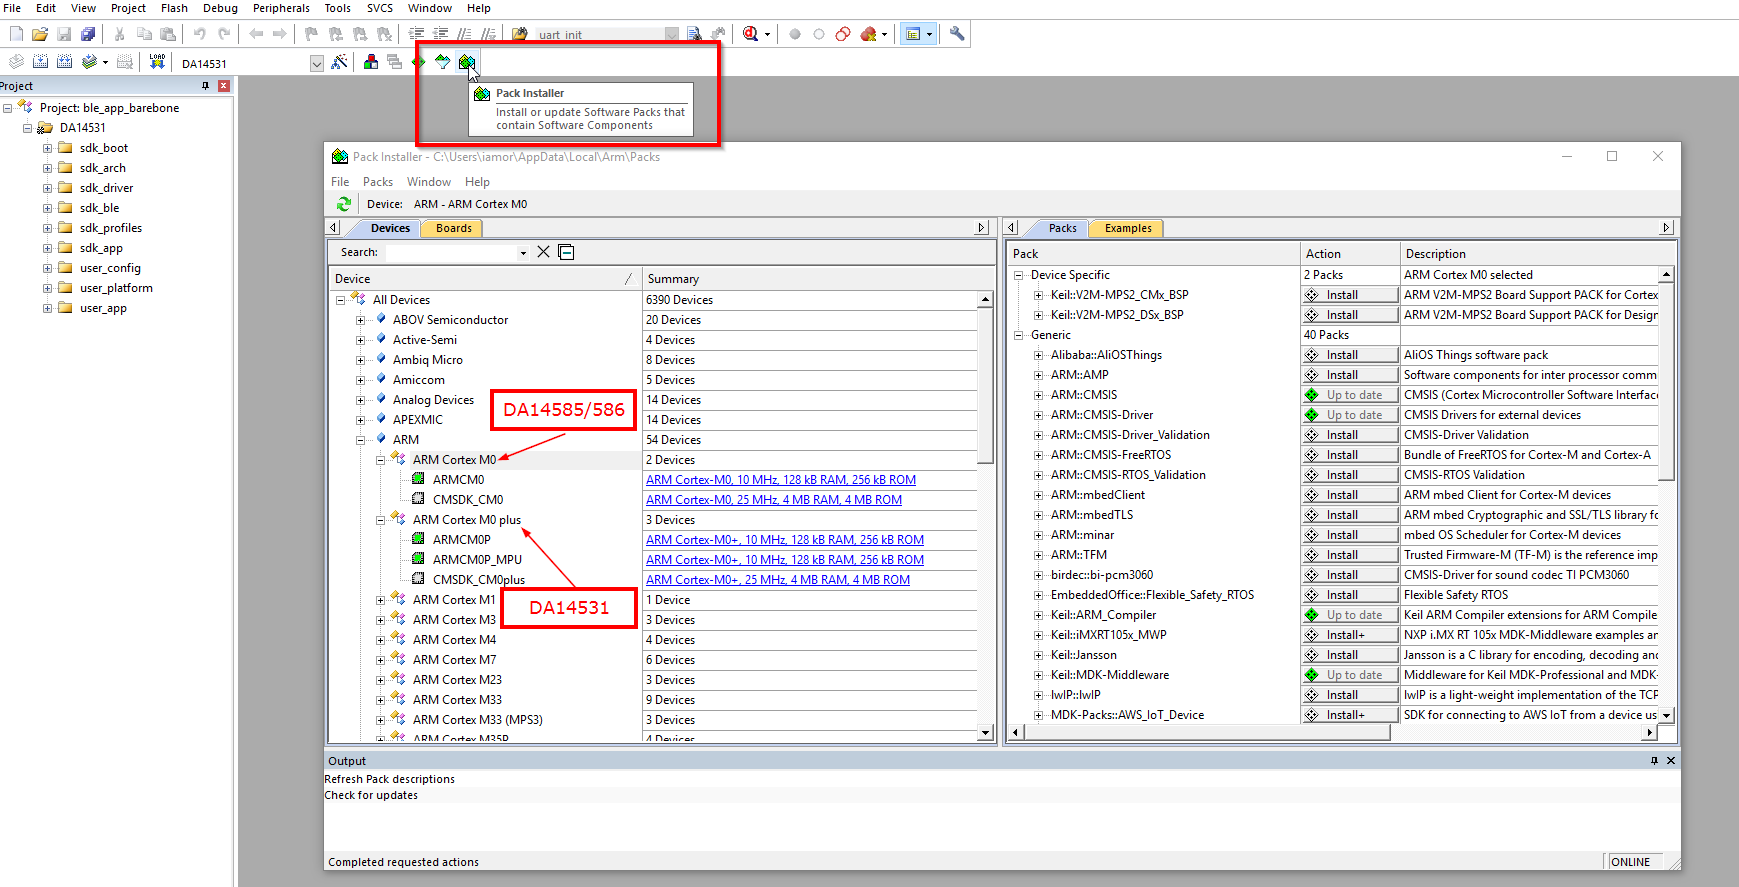The image size is (1739, 887).
Task: Open the CMSDK_CM0plus summary link
Action: [x=778, y=580]
